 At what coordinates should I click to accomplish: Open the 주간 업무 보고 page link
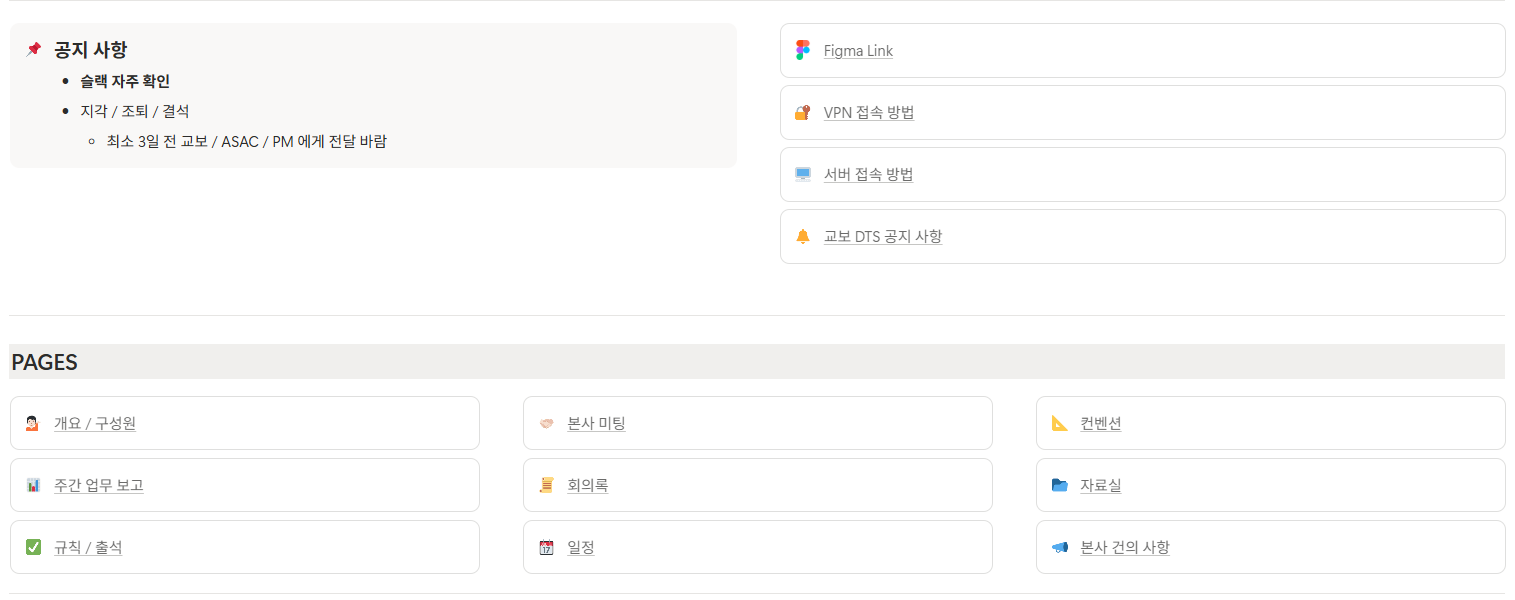(x=99, y=486)
